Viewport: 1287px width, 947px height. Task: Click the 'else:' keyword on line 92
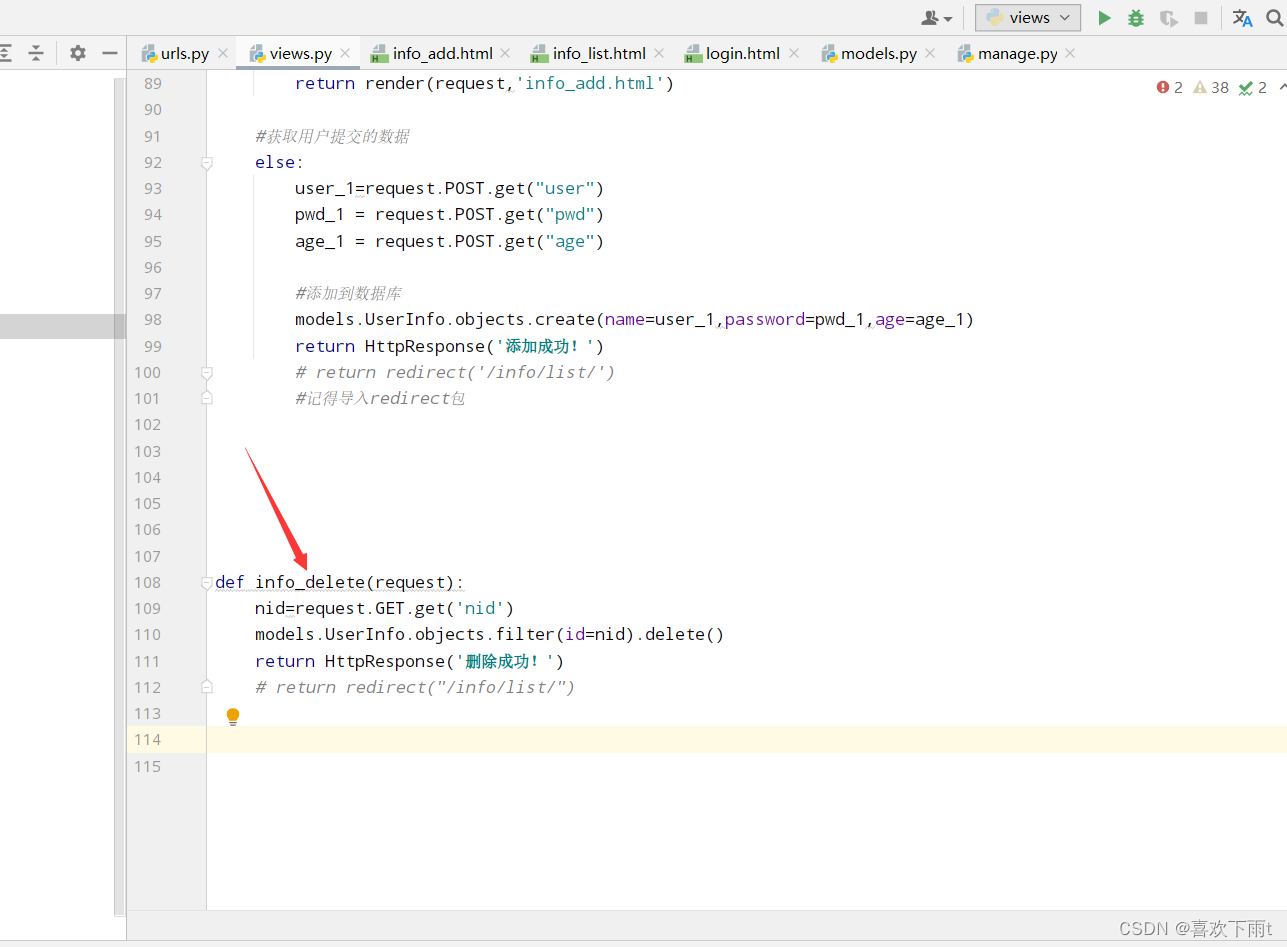tap(279, 162)
